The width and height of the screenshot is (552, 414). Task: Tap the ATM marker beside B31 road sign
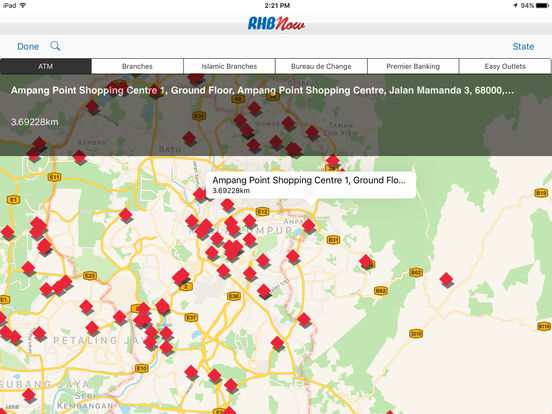[366, 261]
